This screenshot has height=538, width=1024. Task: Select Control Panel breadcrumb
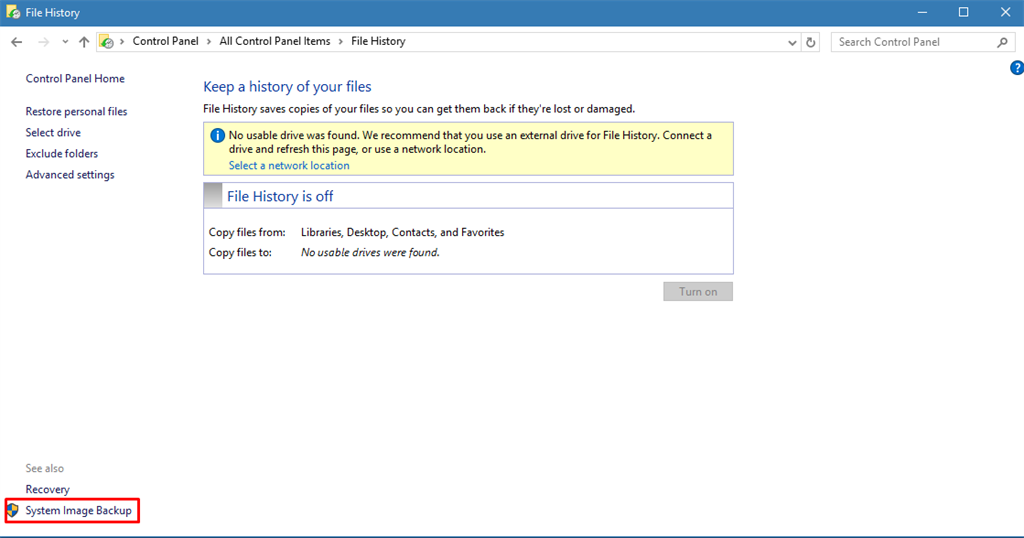[x=165, y=41]
